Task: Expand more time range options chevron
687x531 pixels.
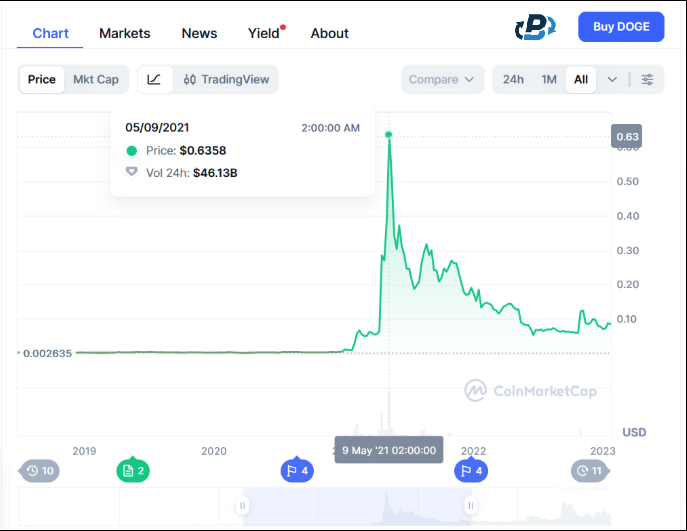Action: 612,79
